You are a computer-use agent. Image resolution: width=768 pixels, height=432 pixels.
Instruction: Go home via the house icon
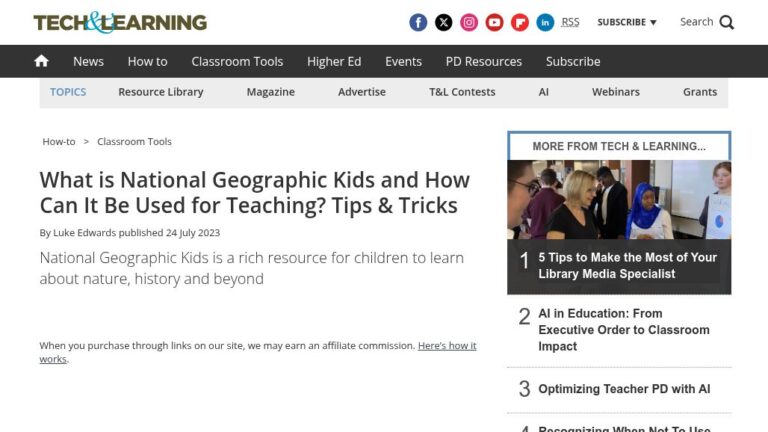pyautogui.click(x=42, y=61)
